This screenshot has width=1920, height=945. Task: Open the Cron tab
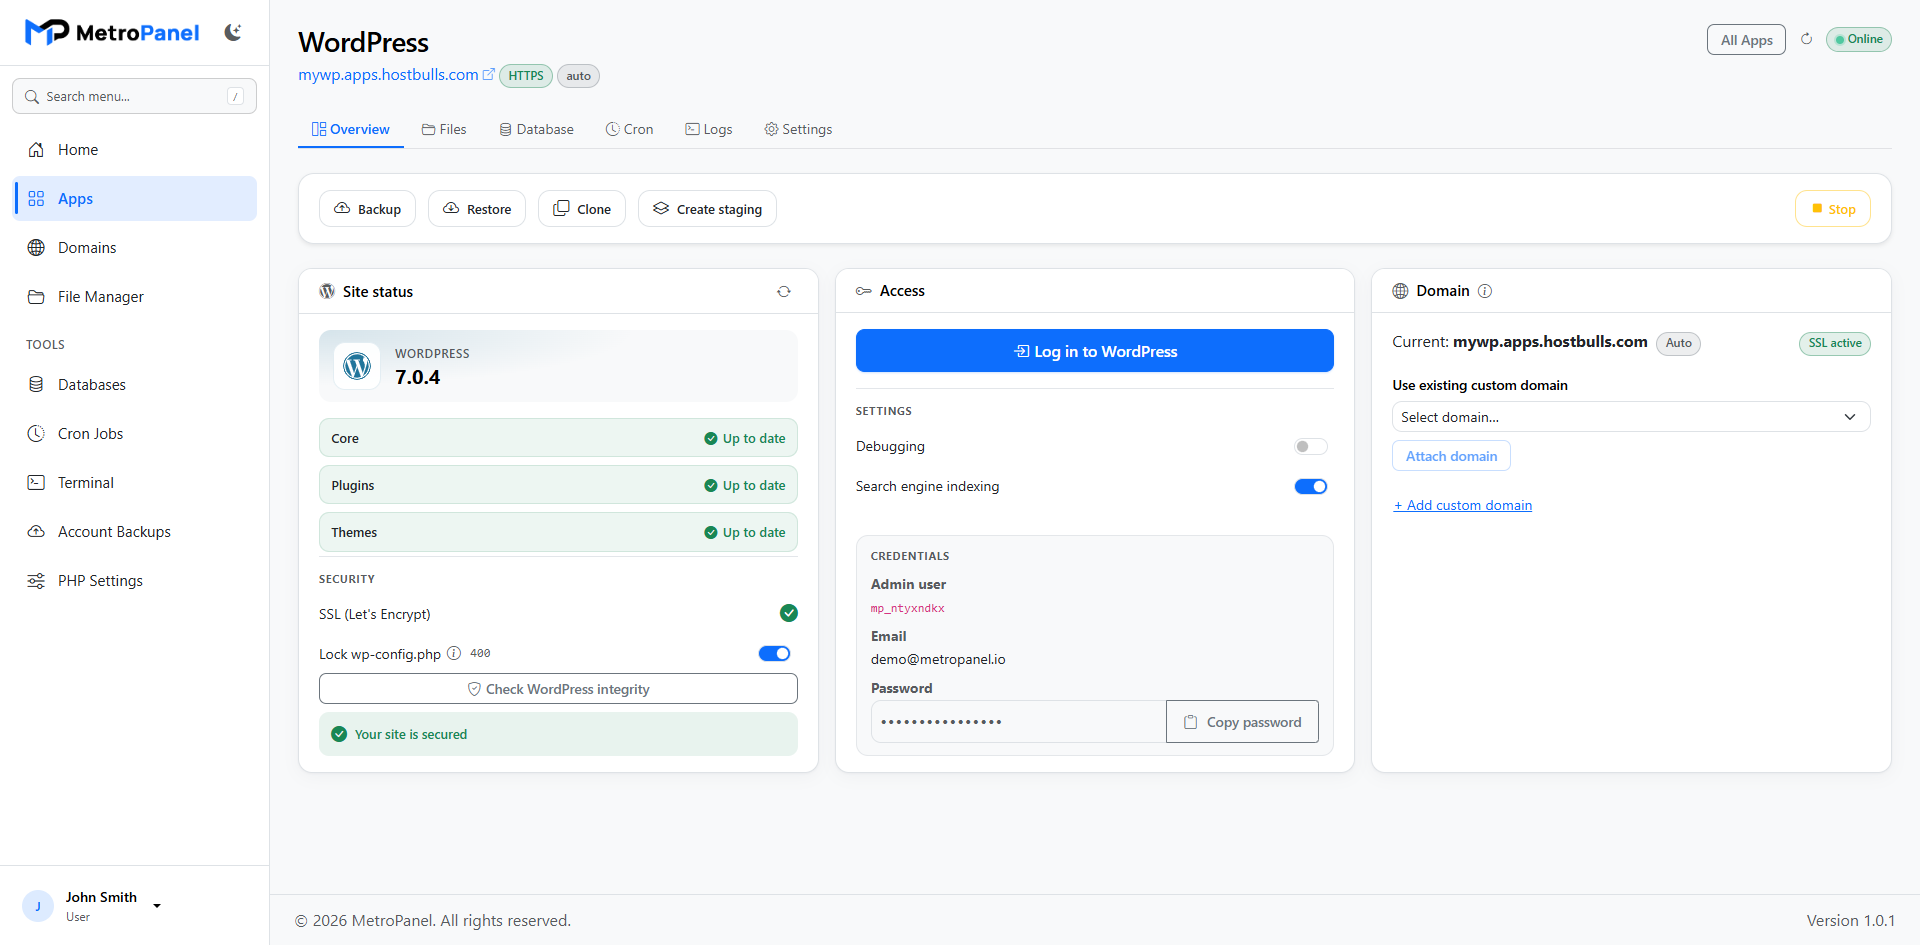click(629, 130)
